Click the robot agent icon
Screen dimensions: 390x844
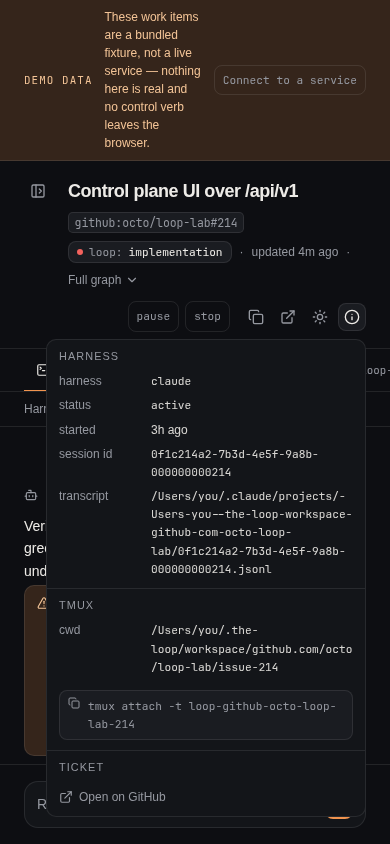(31, 495)
